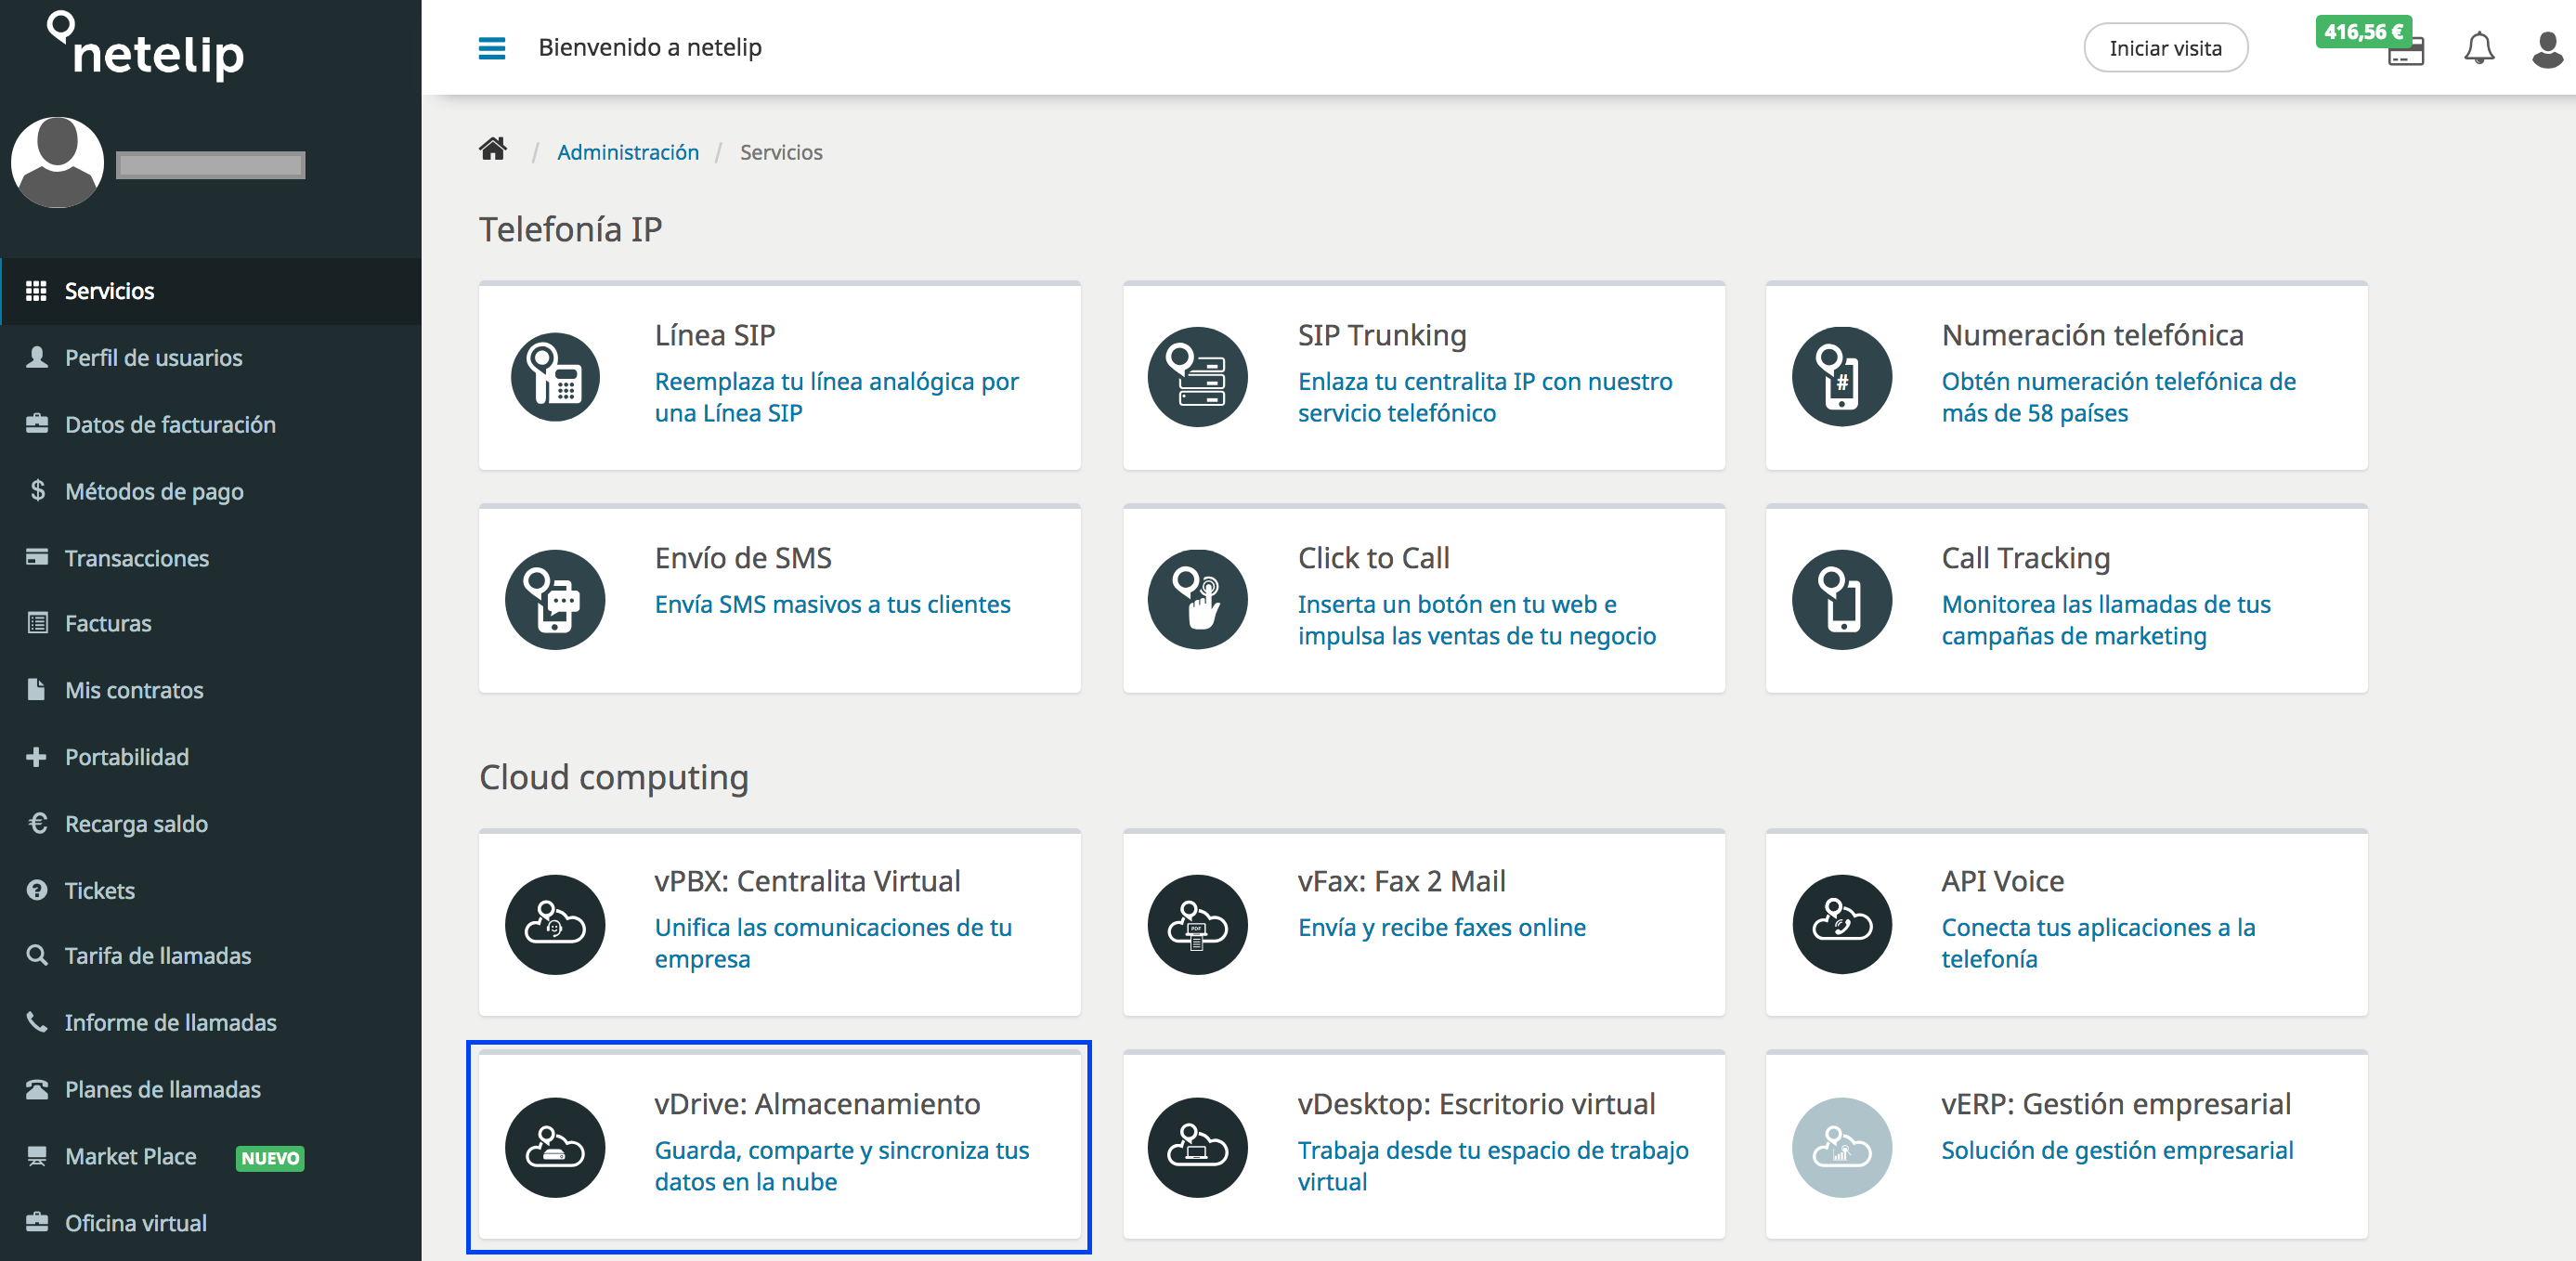This screenshot has height=1261, width=2576.
Task: Open Administración breadcrumb link
Action: click(x=627, y=152)
